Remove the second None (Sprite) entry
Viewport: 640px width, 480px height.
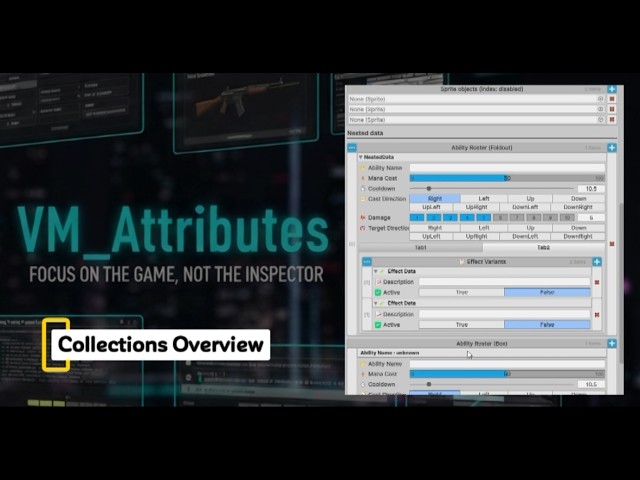point(612,109)
